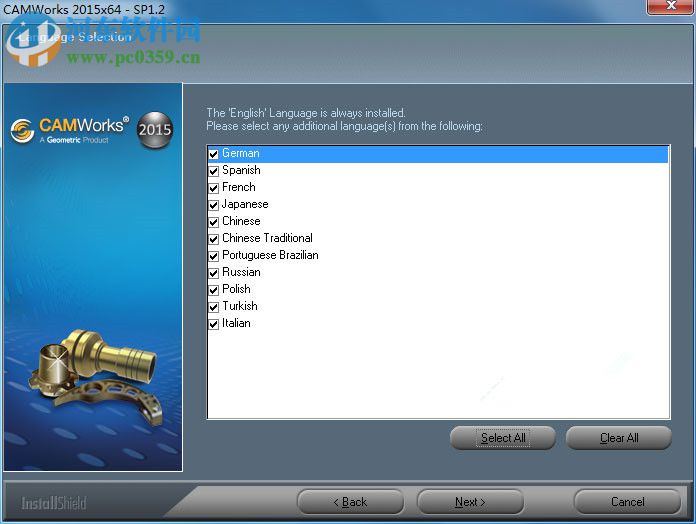
Task: Go to previous step with Back
Action: [350, 502]
